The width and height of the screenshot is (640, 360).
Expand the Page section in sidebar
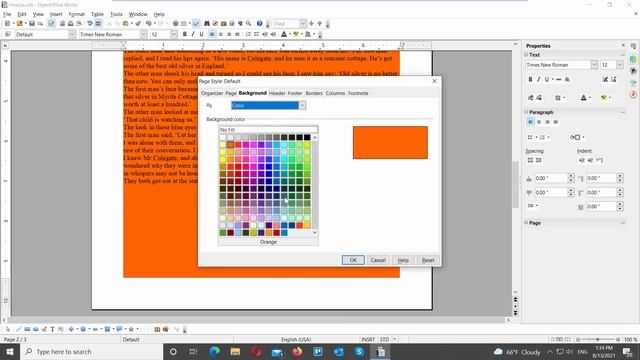[526, 223]
